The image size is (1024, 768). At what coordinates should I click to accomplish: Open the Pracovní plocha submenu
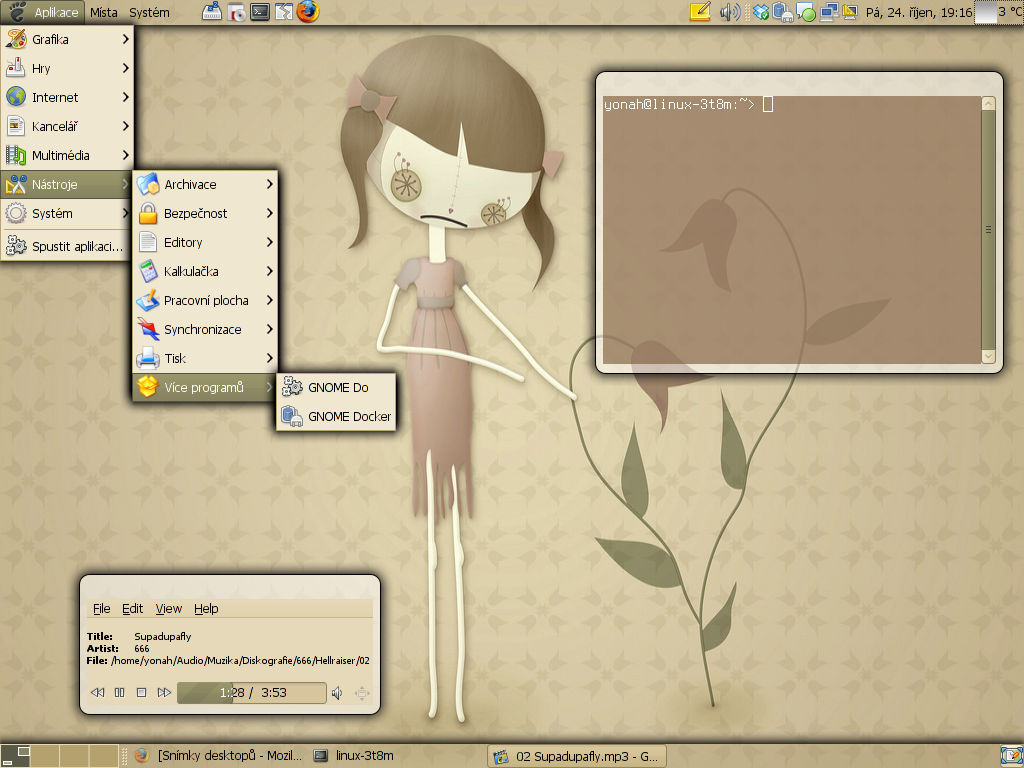[206, 300]
